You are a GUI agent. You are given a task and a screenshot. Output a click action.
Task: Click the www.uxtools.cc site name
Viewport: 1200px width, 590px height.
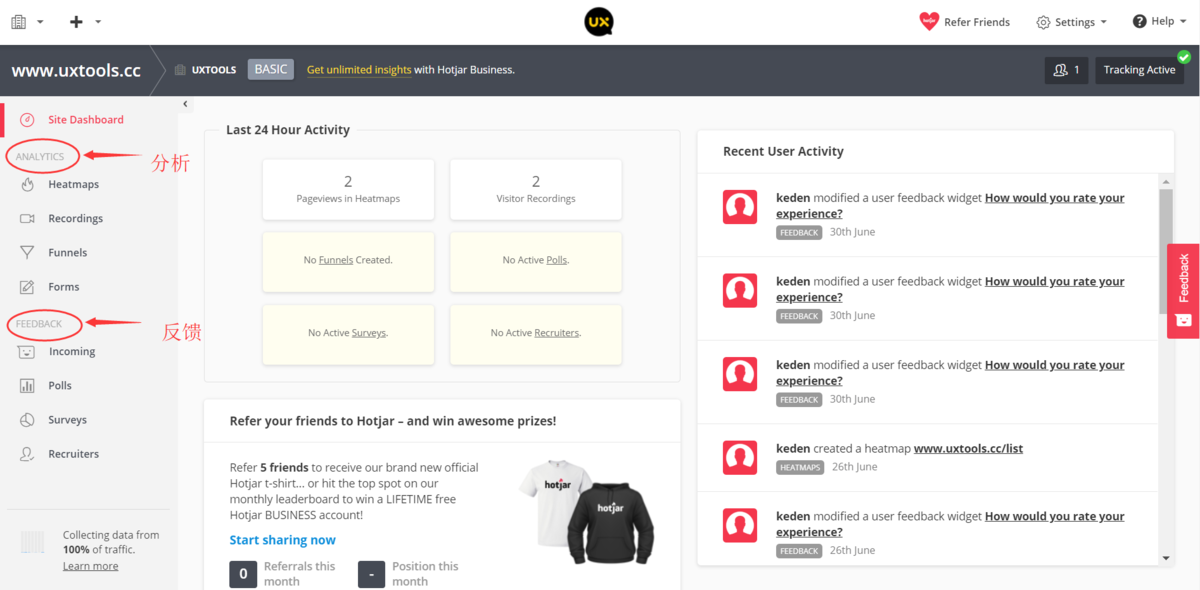point(76,71)
